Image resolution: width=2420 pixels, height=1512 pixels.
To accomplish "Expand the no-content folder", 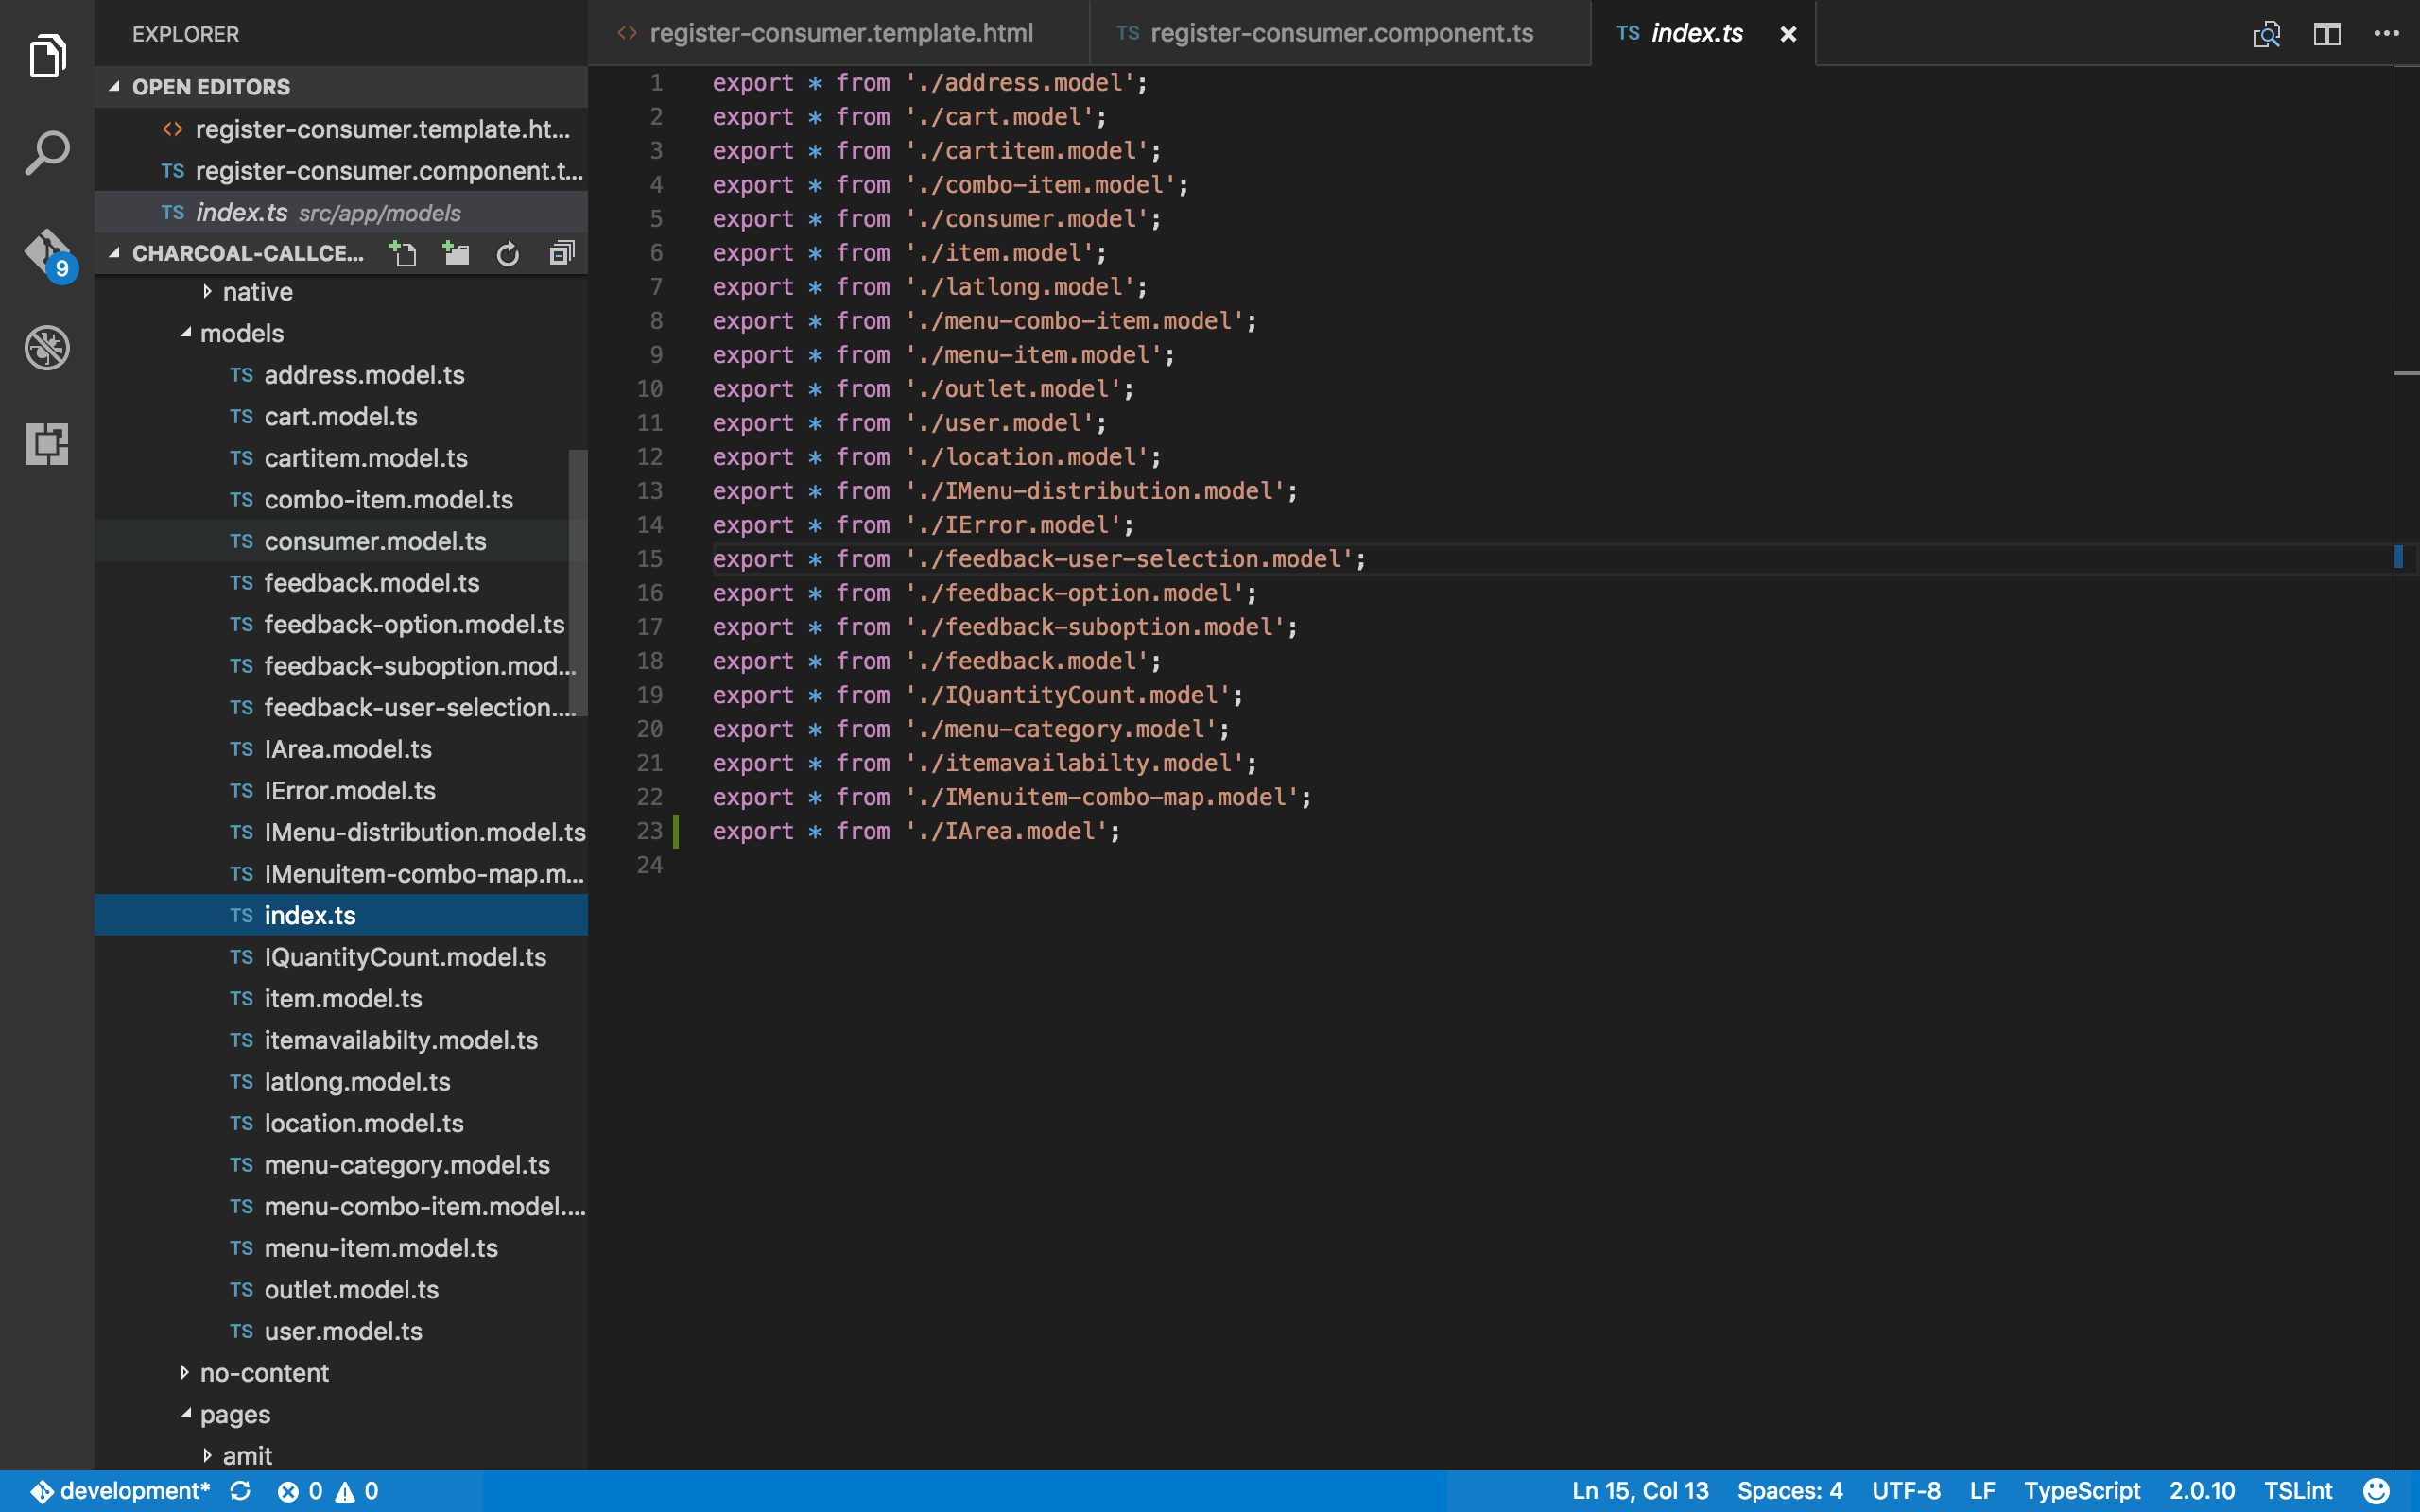I will point(263,1373).
